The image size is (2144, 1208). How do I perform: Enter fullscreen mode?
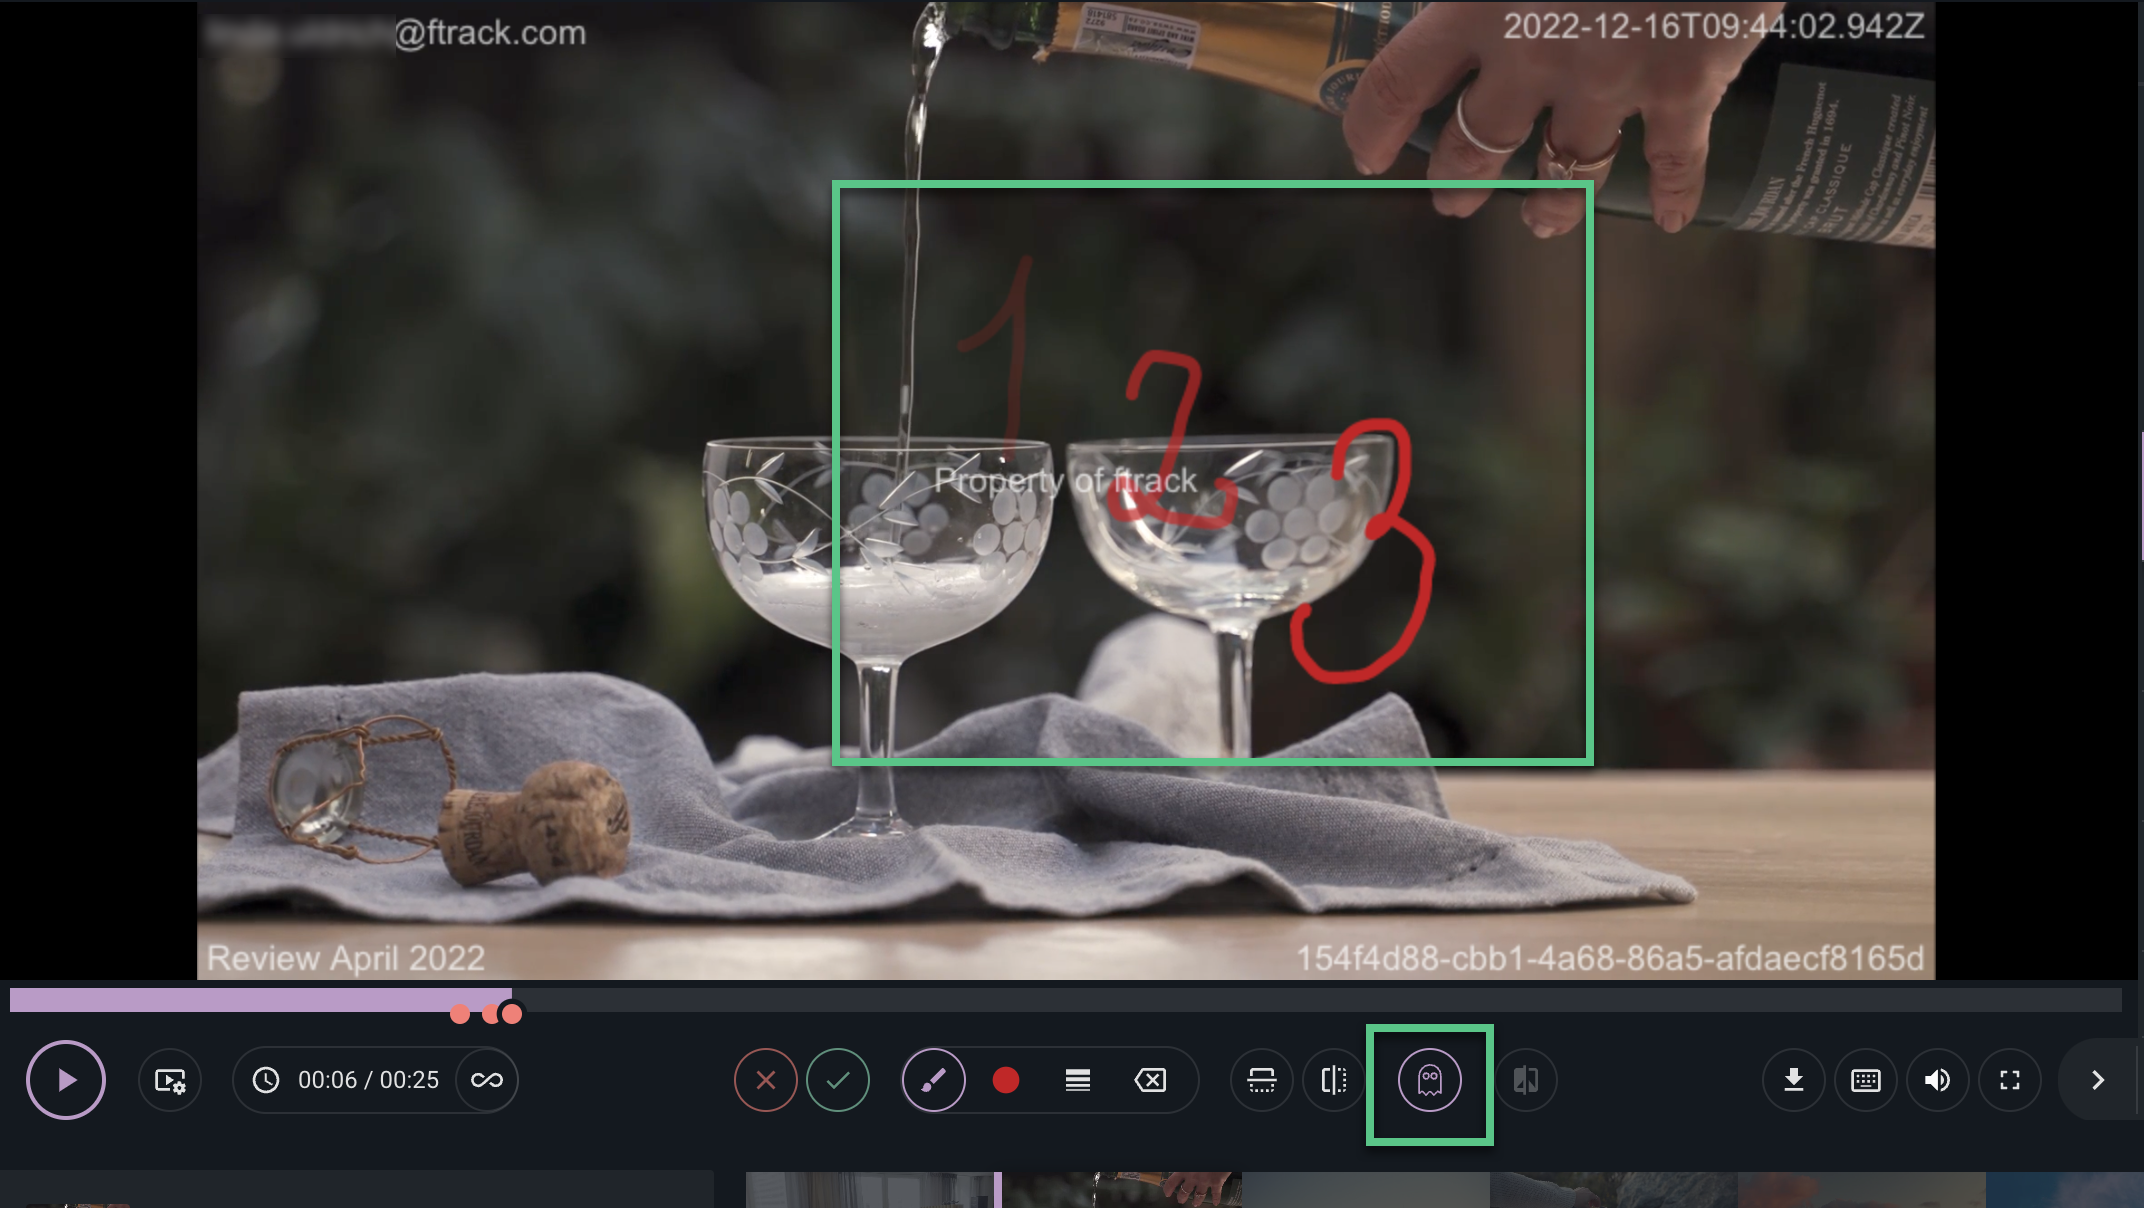[2010, 1080]
